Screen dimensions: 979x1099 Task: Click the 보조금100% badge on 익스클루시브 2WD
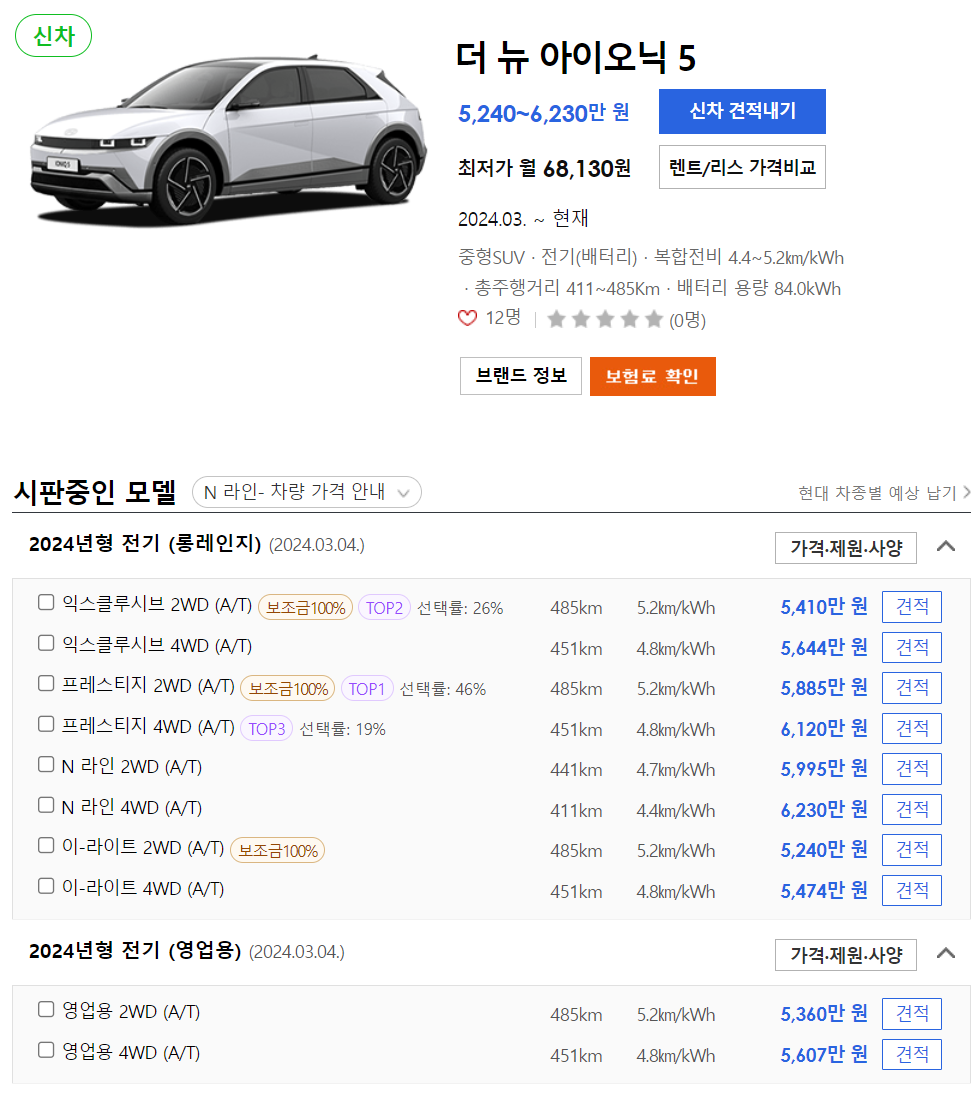(x=306, y=608)
